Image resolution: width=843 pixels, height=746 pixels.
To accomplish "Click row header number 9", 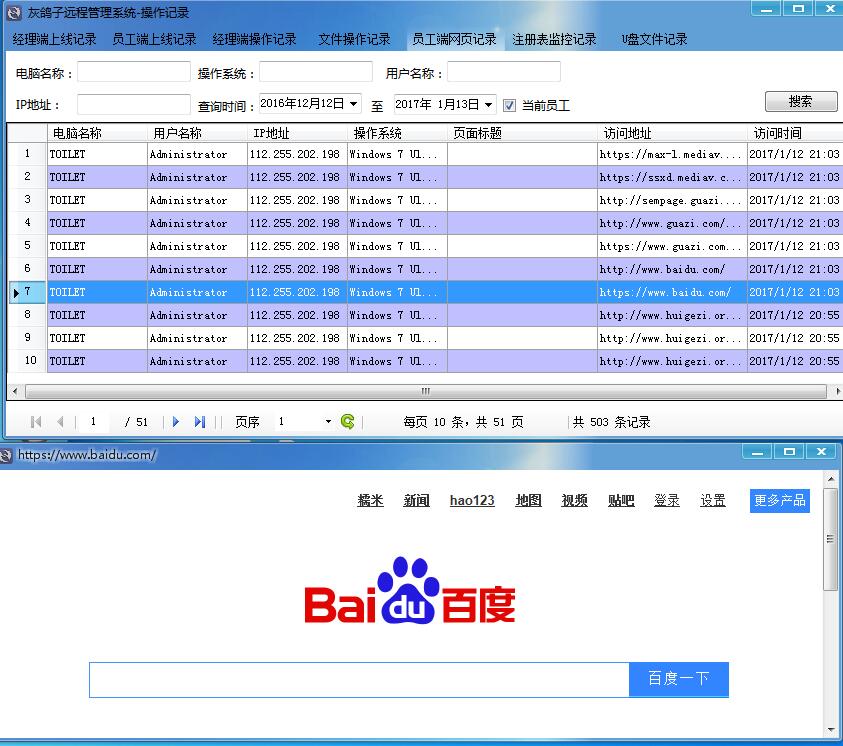I will coord(27,338).
